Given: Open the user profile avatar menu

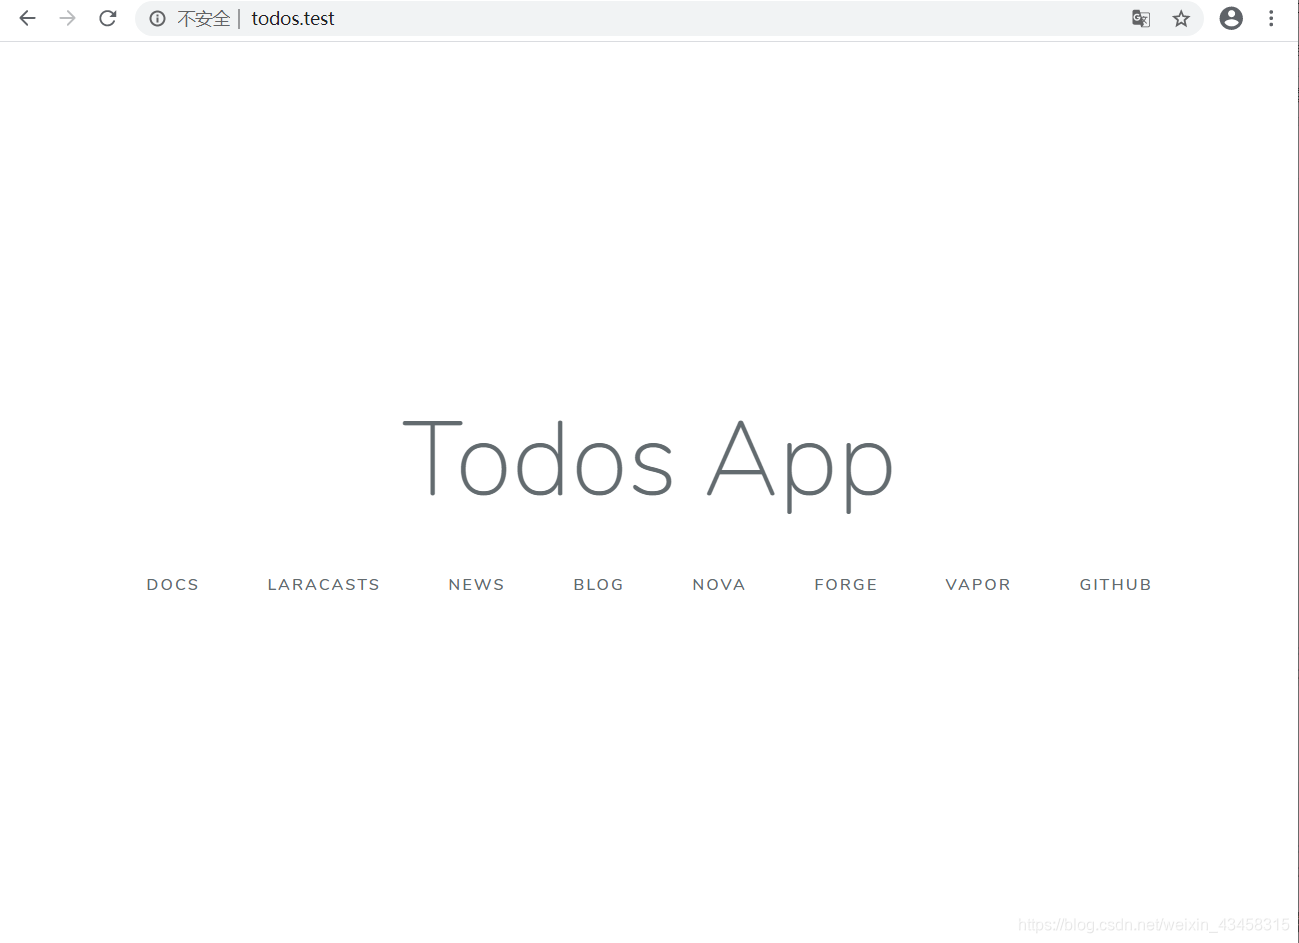Looking at the screenshot, I should click(1231, 18).
